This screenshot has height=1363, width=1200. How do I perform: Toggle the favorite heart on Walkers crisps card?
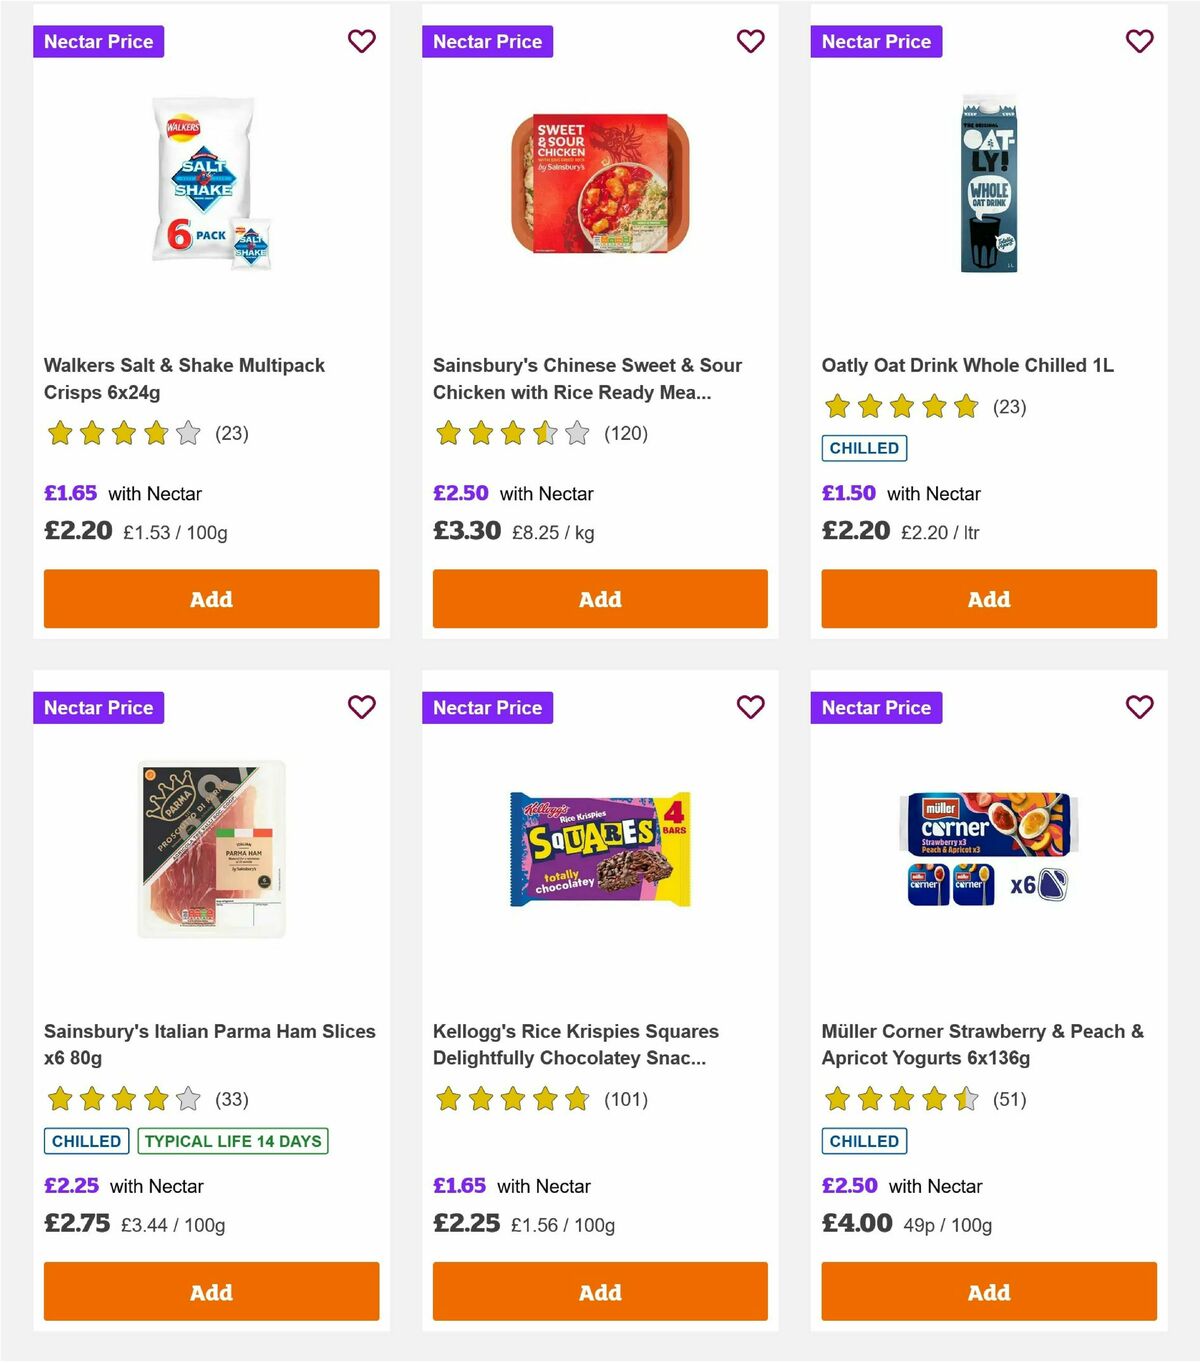[x=362, y=42]
